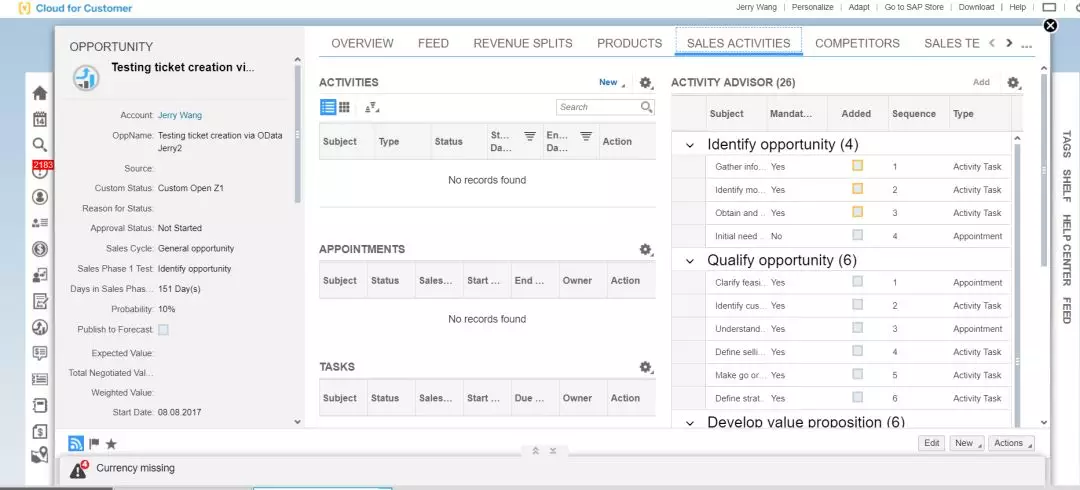This screenshot has height=490, width=1080.
Task: Open Tasks settings gear
Action: [x=646, y=367]
